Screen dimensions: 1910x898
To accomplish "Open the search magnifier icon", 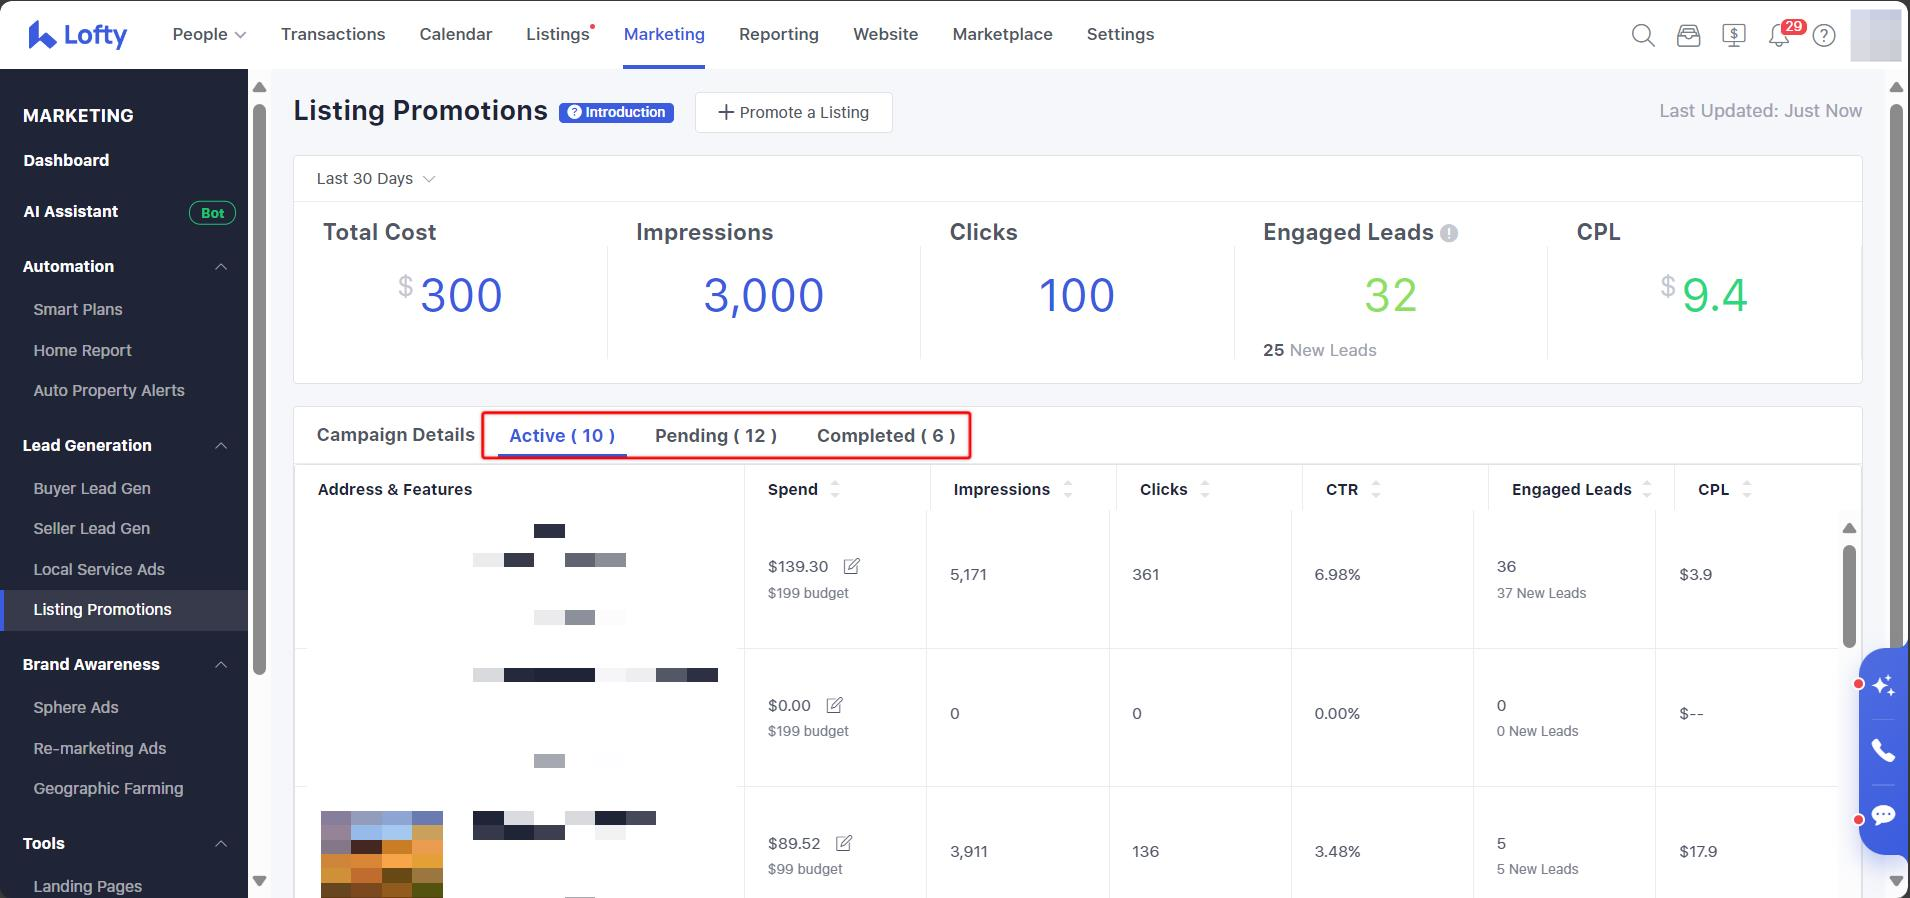I will 1642,36.
